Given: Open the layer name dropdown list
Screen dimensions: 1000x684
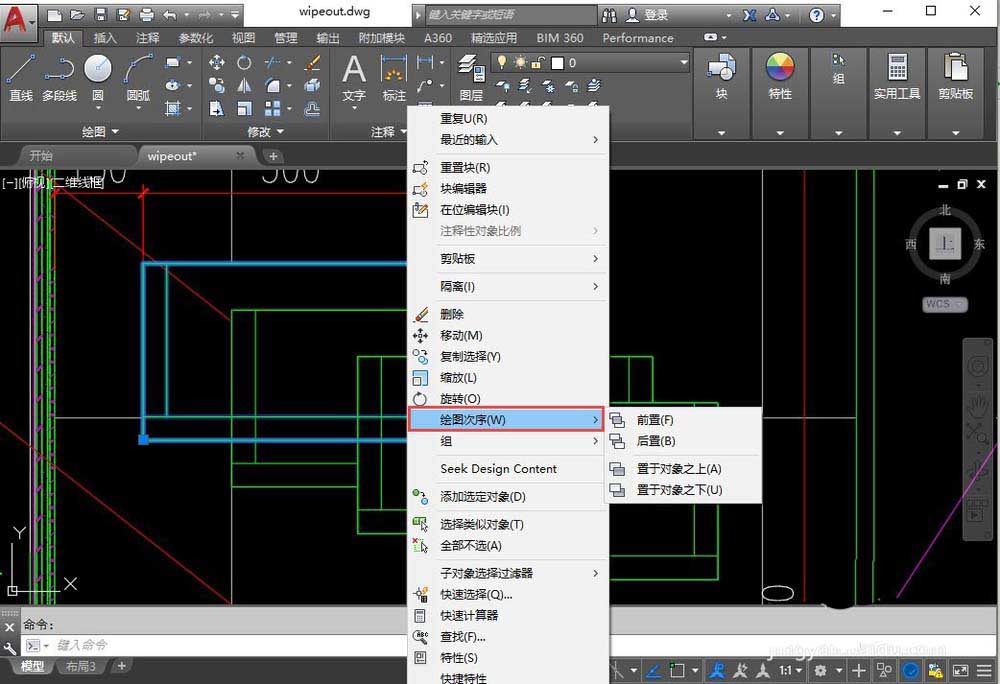Looking at the screenshot, I should [x=684, y=62].
